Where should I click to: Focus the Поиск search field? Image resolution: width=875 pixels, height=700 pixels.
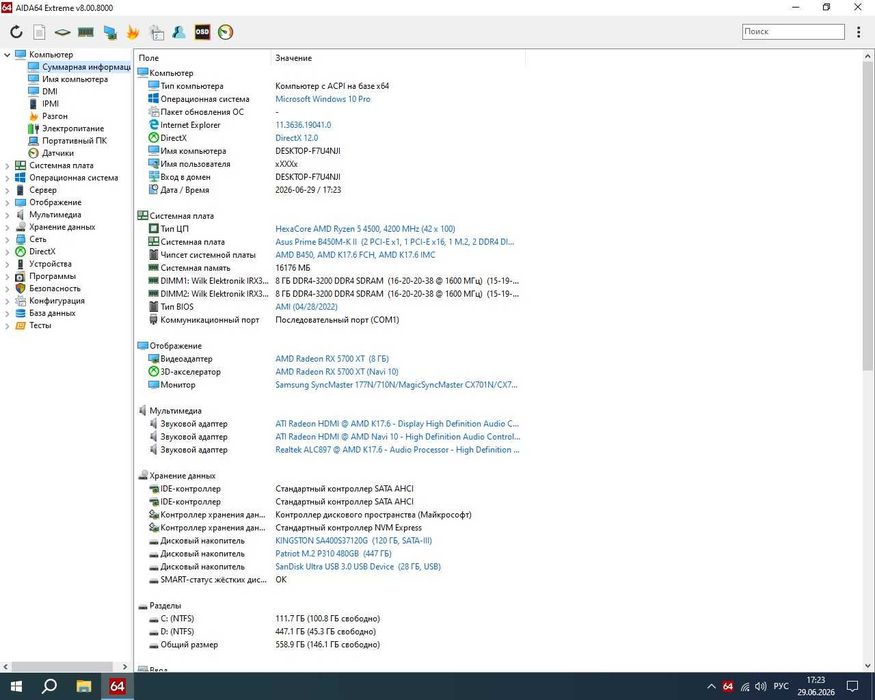[793, 32]
